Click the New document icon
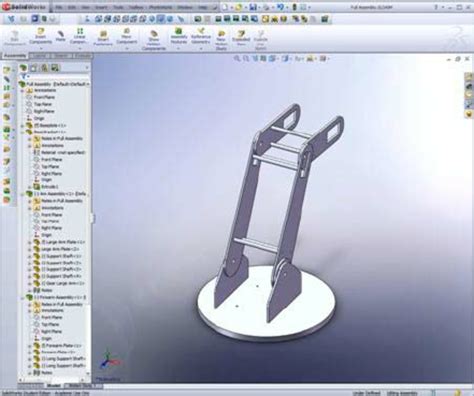This screenshot has width=474, height=396. (225, 7)
